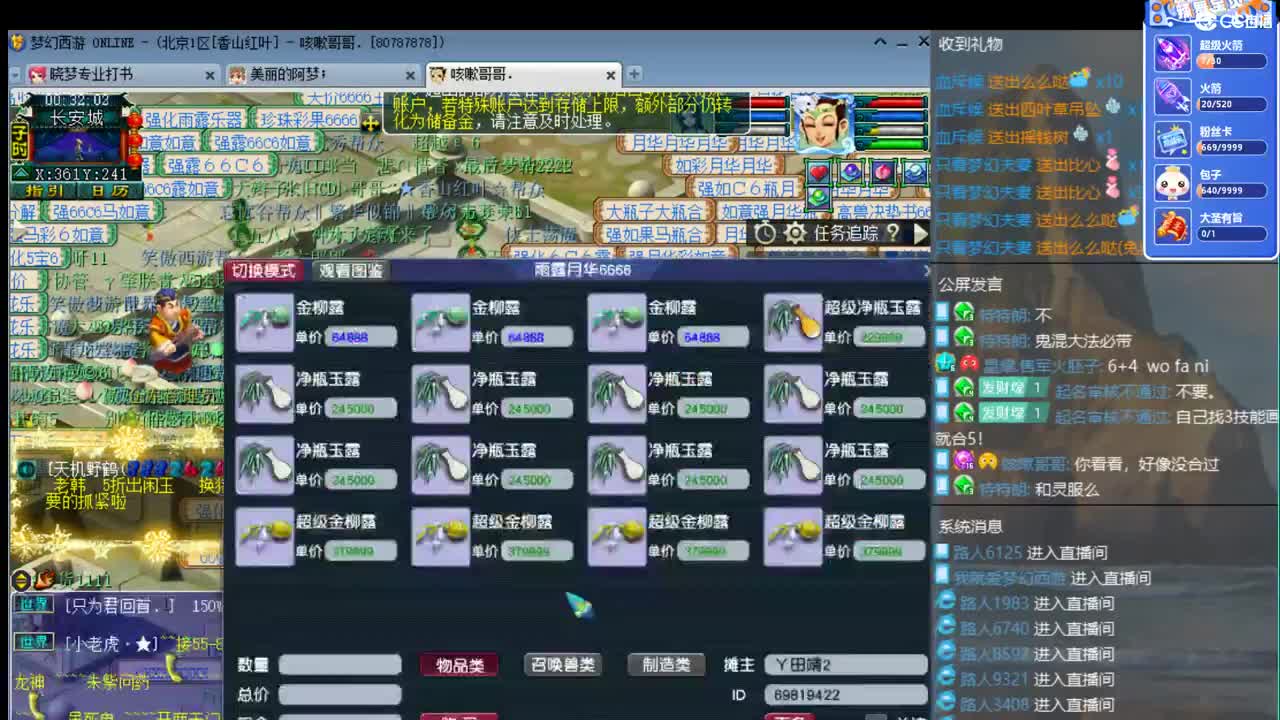Screen dimensions: 1280x720
Task: Select 大圣有旨 scroll gift icon
Action: 1171,226
